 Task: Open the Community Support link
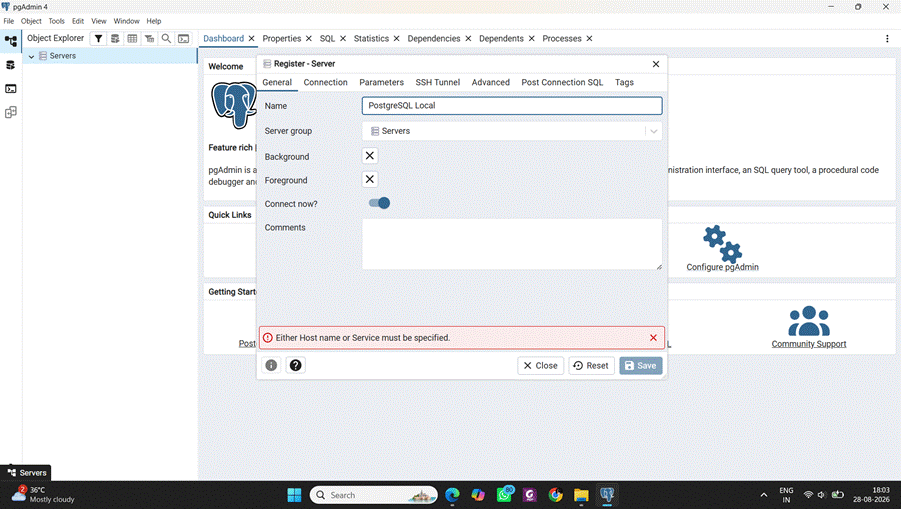[x=808, y=344]
